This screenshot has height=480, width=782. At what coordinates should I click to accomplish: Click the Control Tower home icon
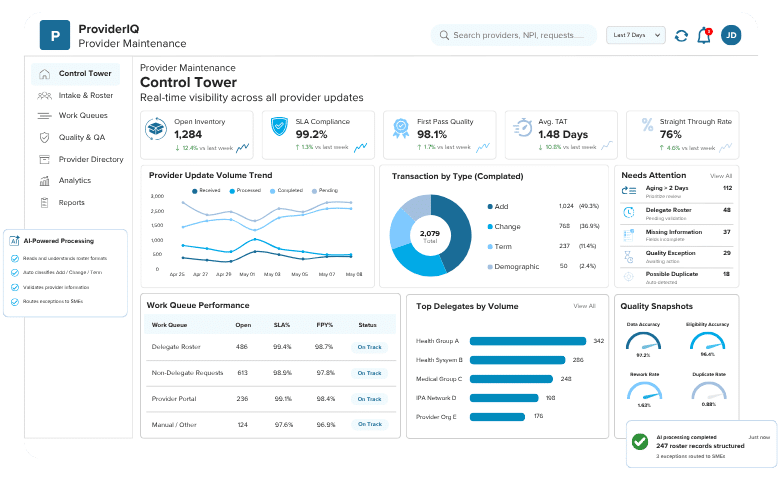click(44, 74)
